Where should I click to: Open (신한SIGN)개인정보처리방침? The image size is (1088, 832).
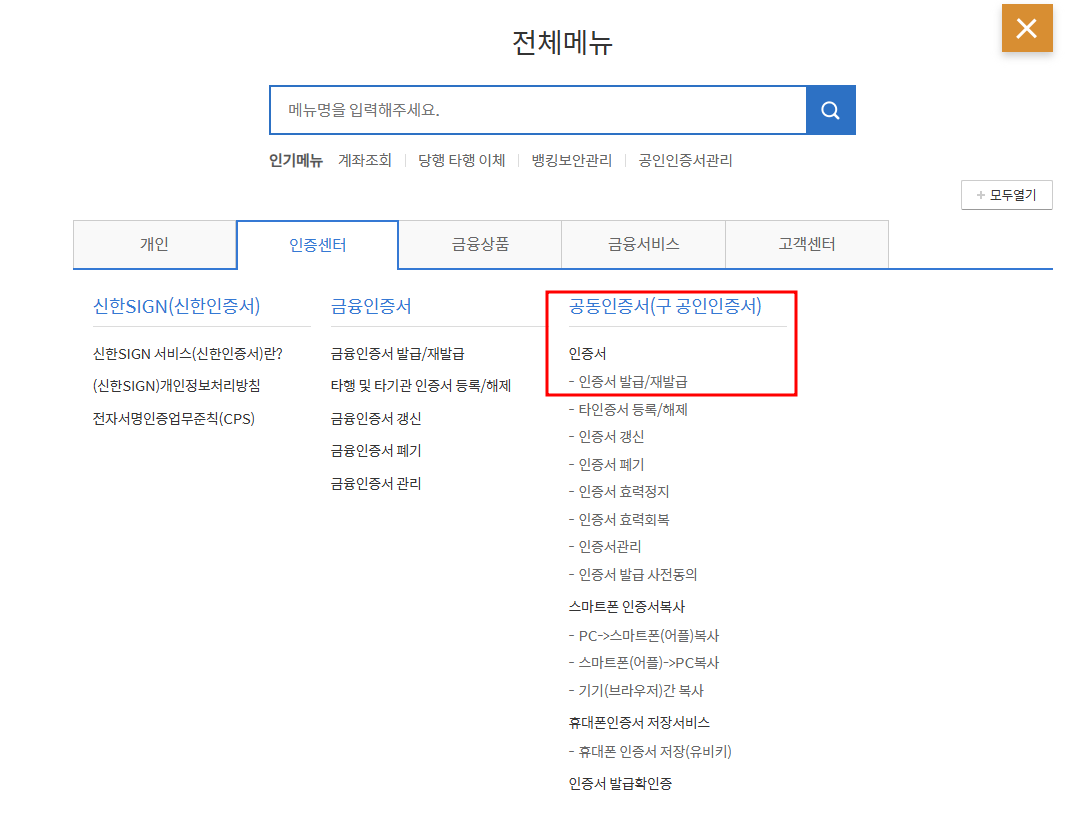(177, 386)
